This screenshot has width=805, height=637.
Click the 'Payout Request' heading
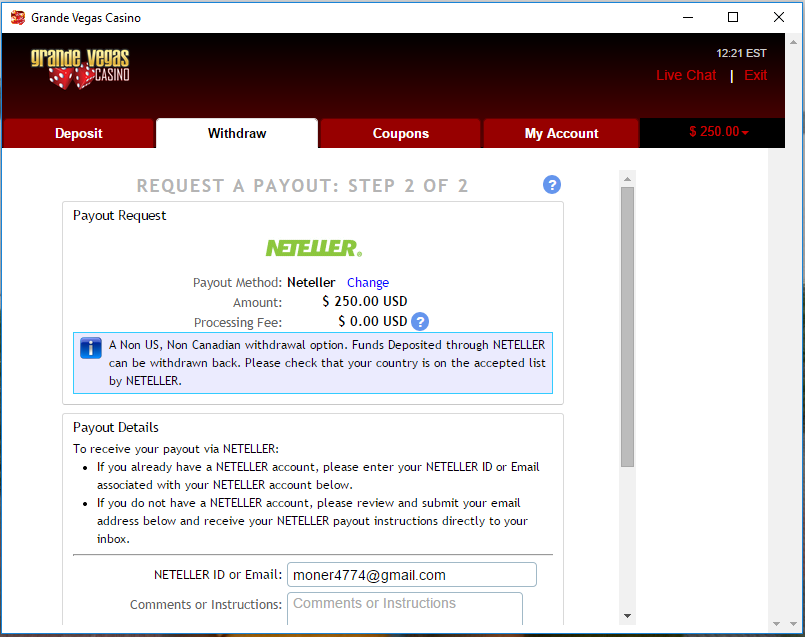(120, 216)
